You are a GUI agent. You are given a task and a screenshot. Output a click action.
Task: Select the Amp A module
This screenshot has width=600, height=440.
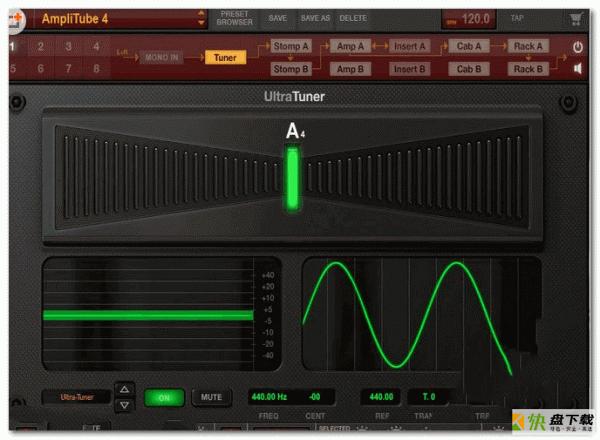[x=350, y=46]
